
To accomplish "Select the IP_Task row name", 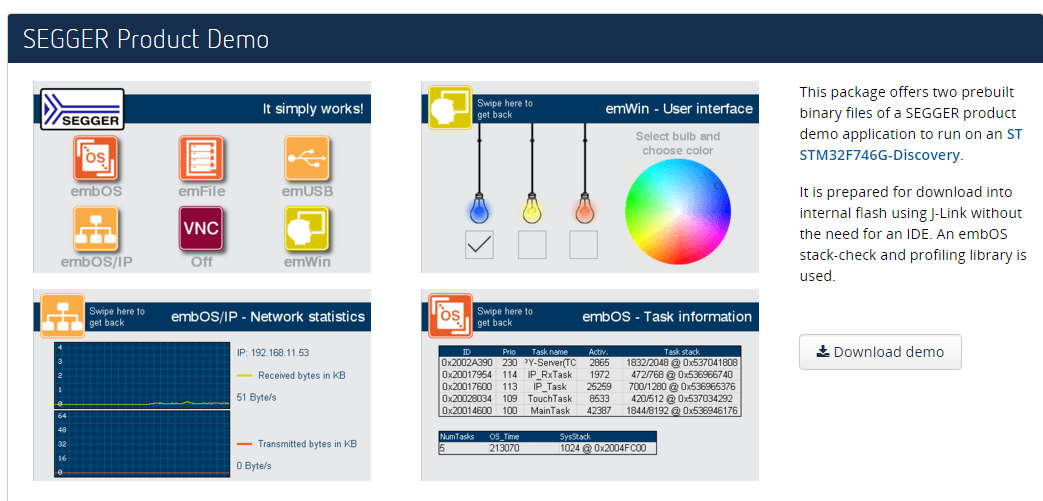I will (x=549, y=387).
